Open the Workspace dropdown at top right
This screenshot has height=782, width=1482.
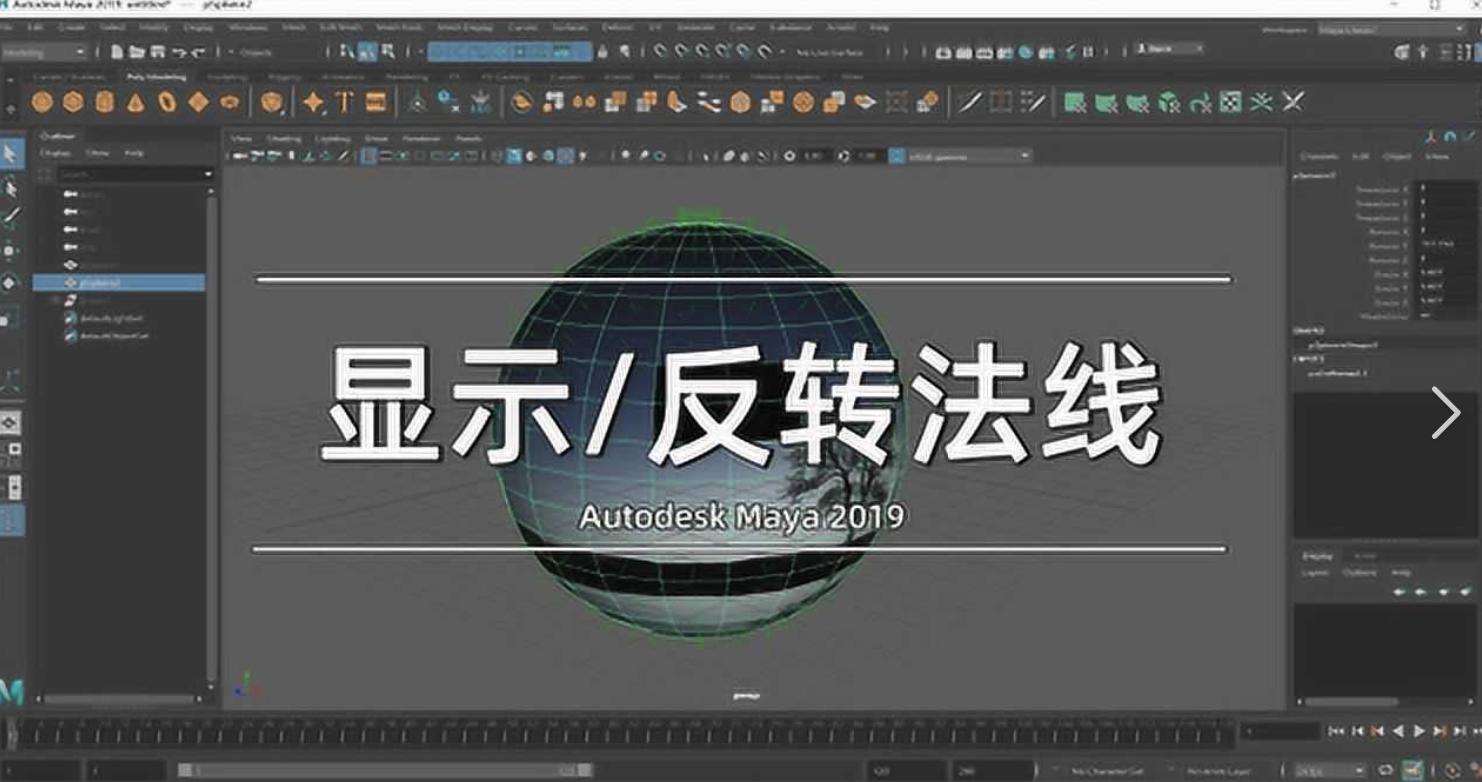[x=1390, y=30]
